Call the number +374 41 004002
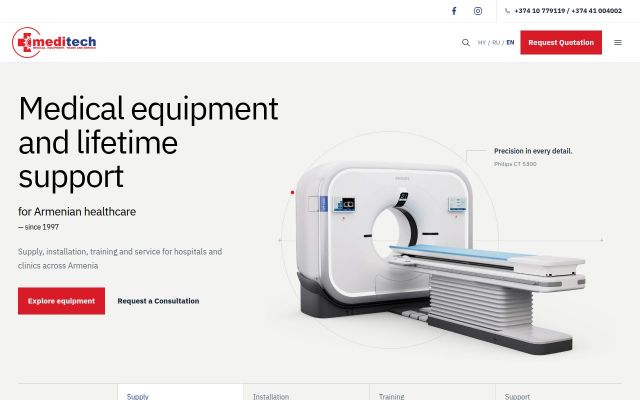Screen dimensions: 640x400 [x=596, y=11]
